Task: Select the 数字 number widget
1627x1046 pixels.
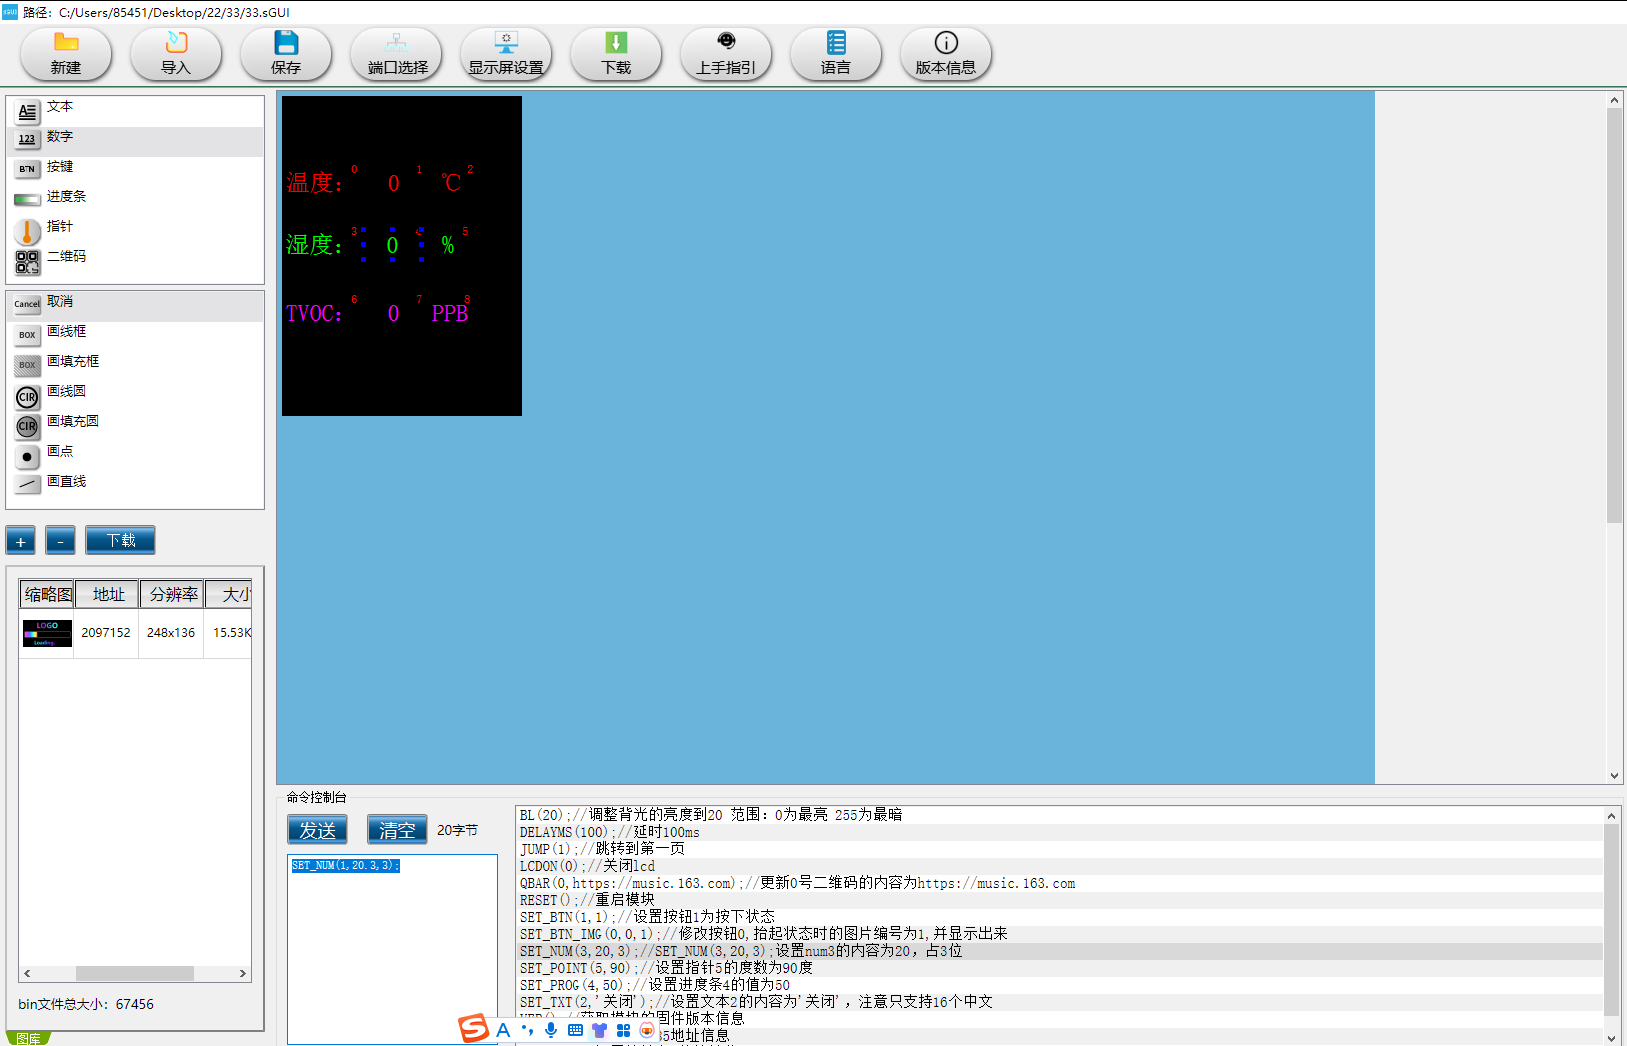Action: [x=136, y=141]
